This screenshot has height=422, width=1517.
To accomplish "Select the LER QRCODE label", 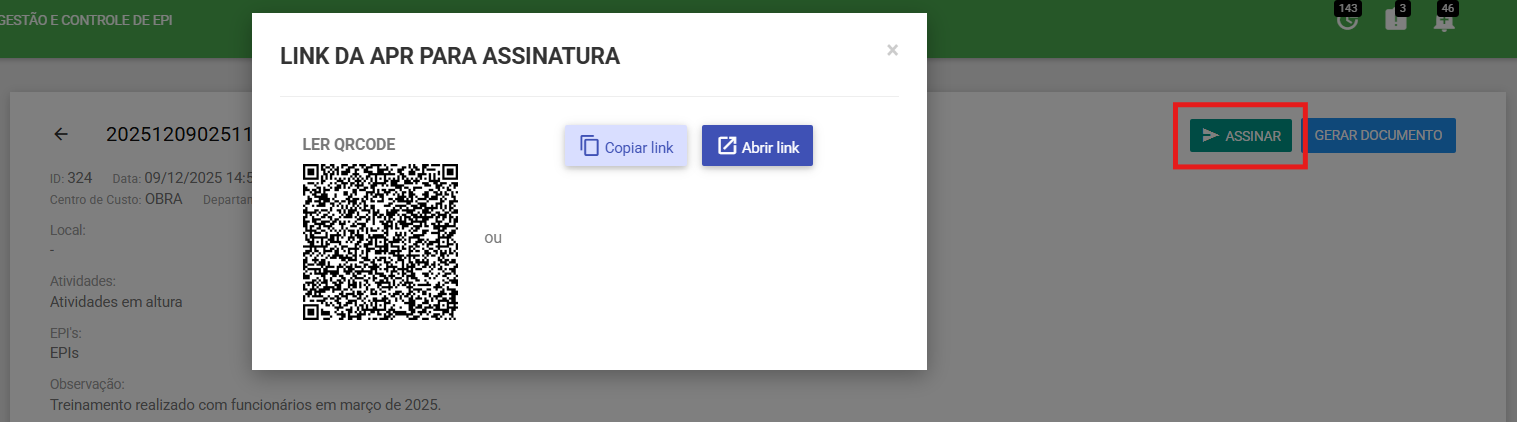I will click(349, 144).
